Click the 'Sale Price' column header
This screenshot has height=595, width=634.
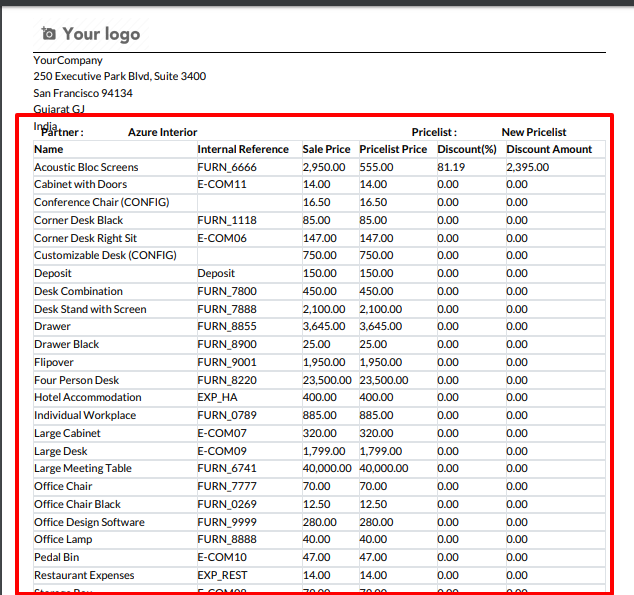[326, 149]
